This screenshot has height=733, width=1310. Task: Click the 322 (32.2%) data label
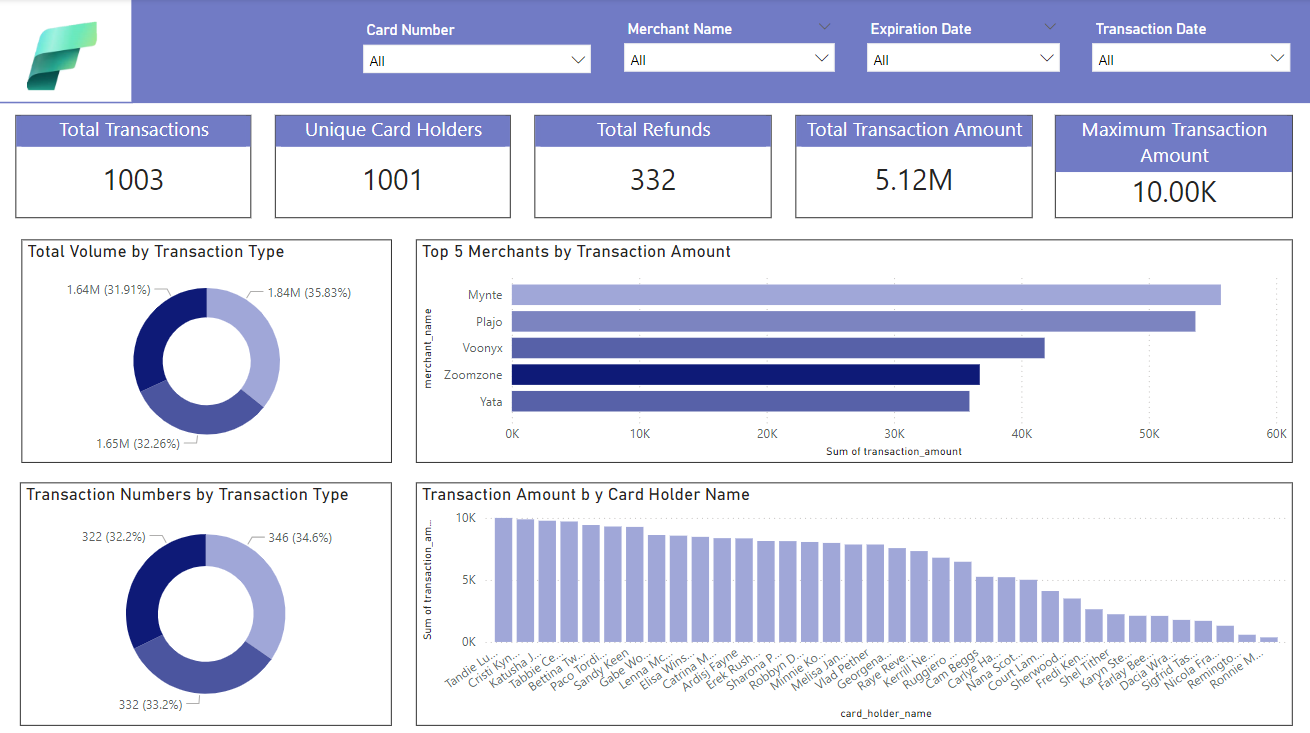pos(114,538)
